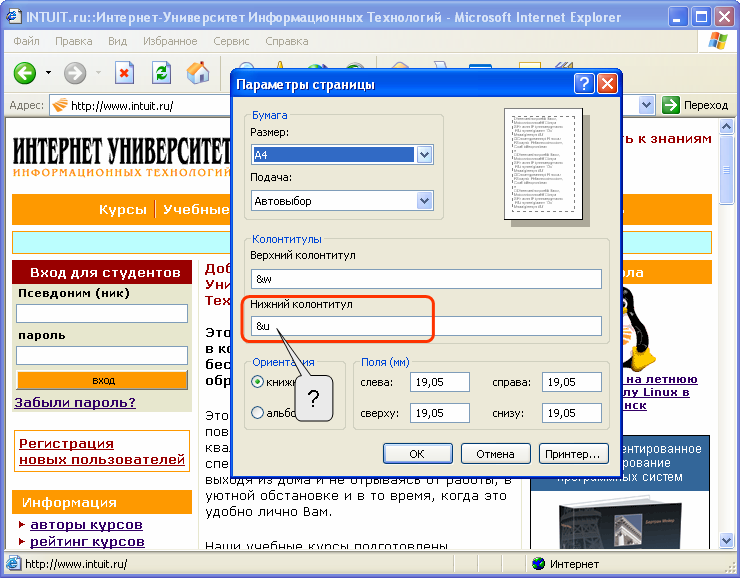Click the status bar page icon

(13, 563)
